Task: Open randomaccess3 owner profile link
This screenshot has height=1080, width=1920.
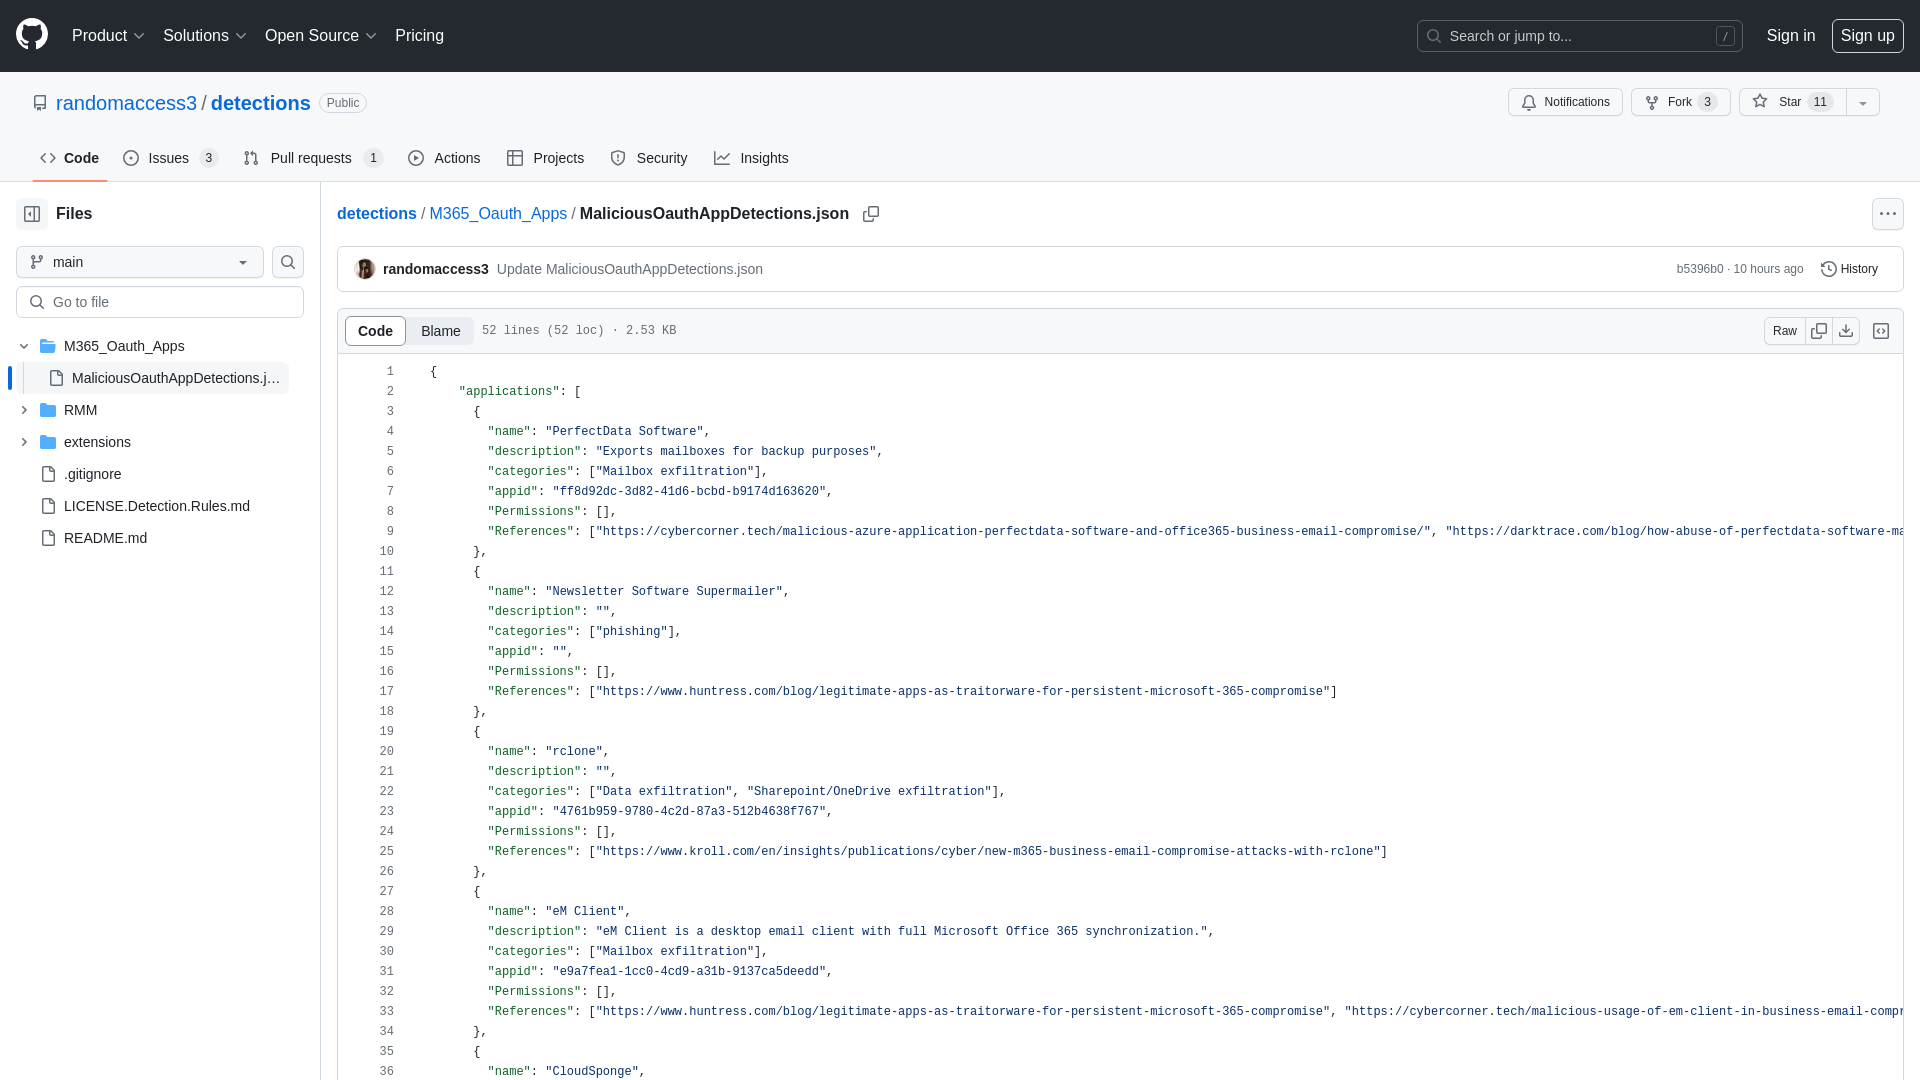Action: [126, 103]
